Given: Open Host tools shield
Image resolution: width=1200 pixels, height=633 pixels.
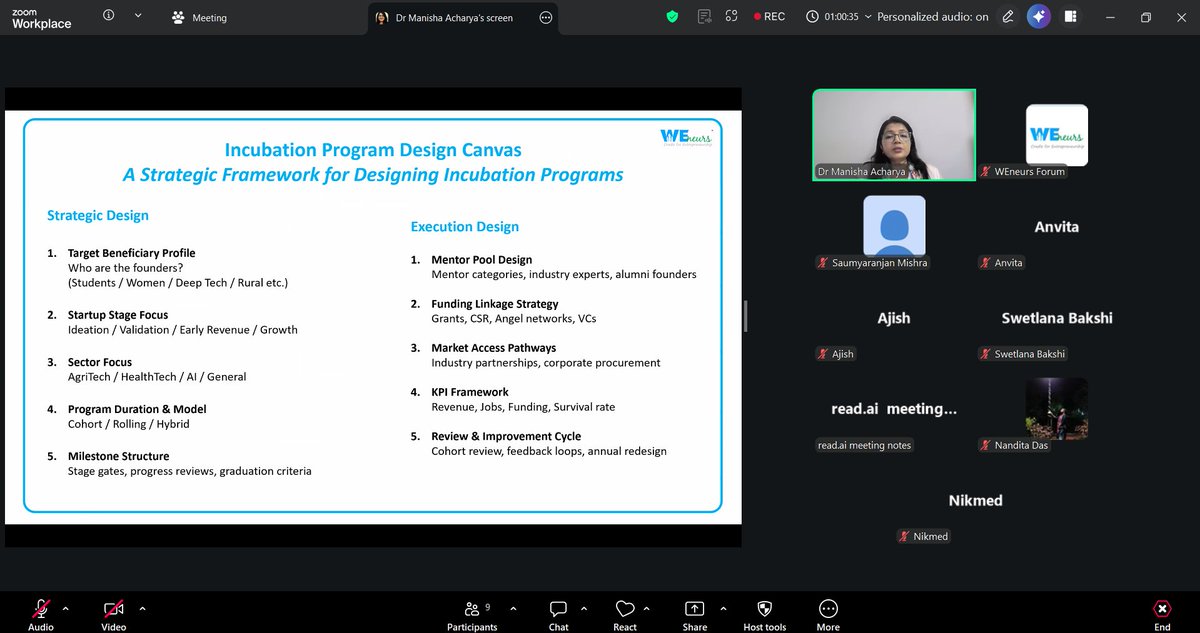Looking at the screenshot, I should click(764, 614).
